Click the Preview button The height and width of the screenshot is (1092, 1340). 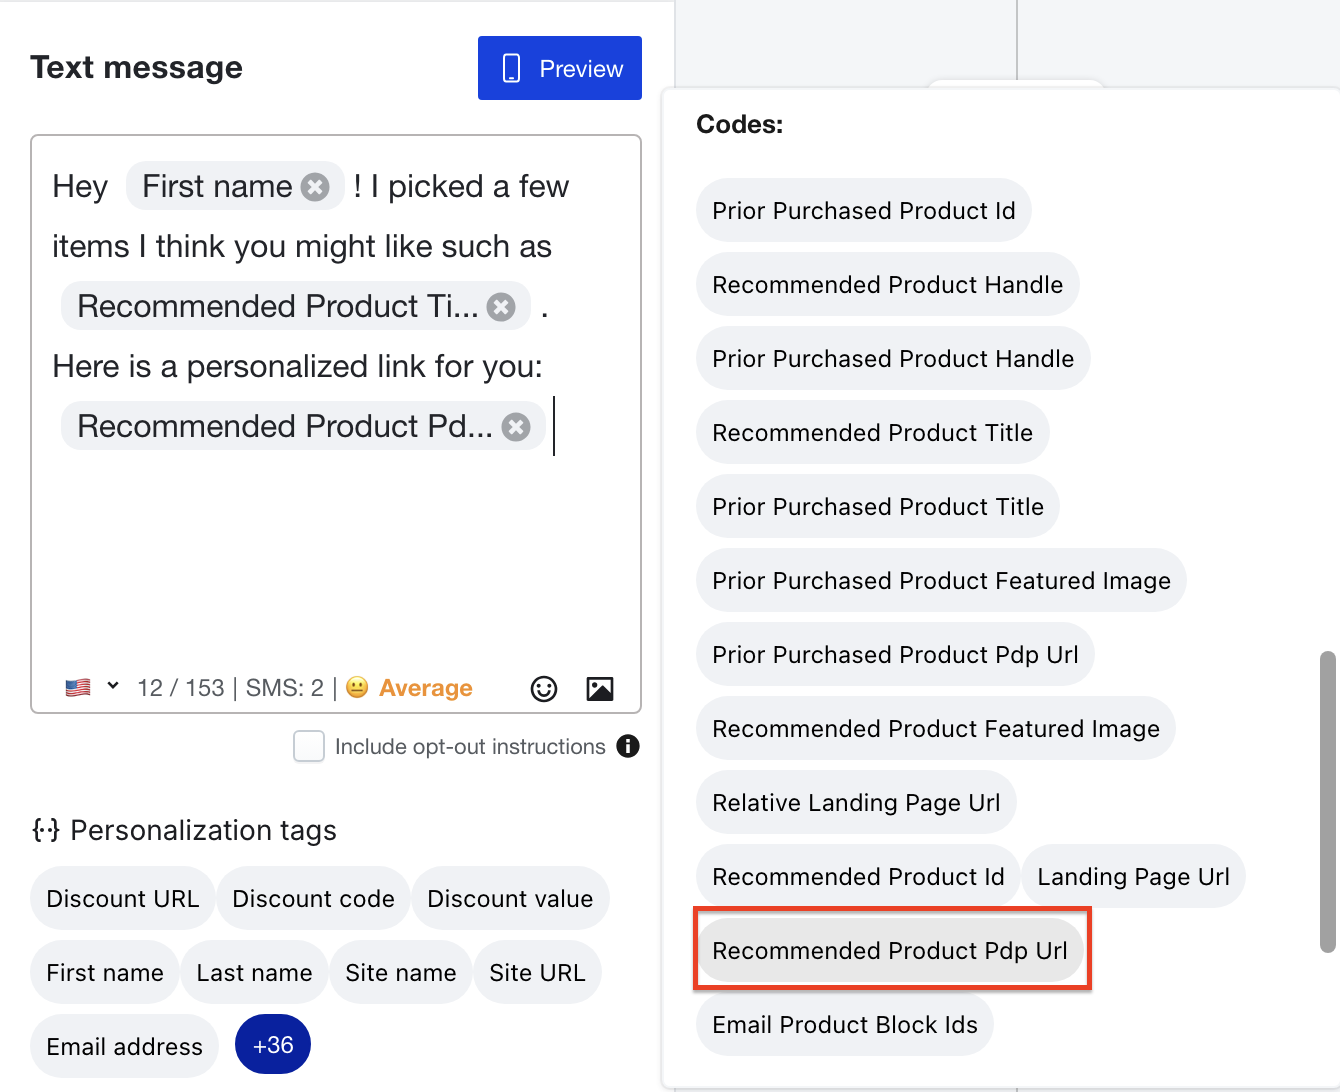click(560, 68)
